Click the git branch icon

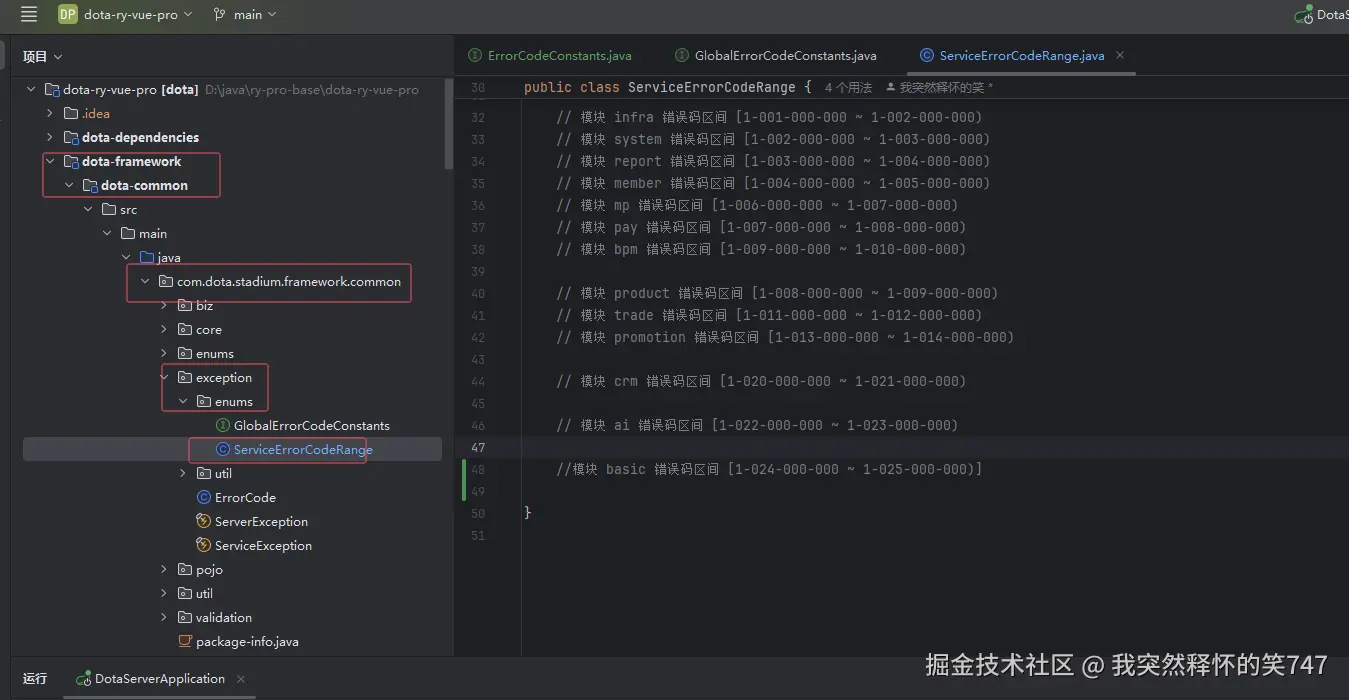click(x=220, y=14)
